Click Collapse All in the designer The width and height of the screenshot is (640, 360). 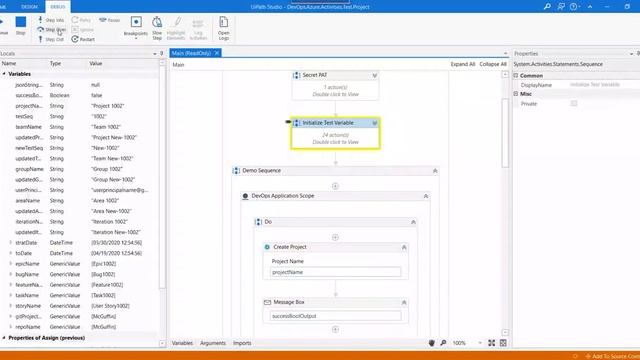(x=493, y=64)
